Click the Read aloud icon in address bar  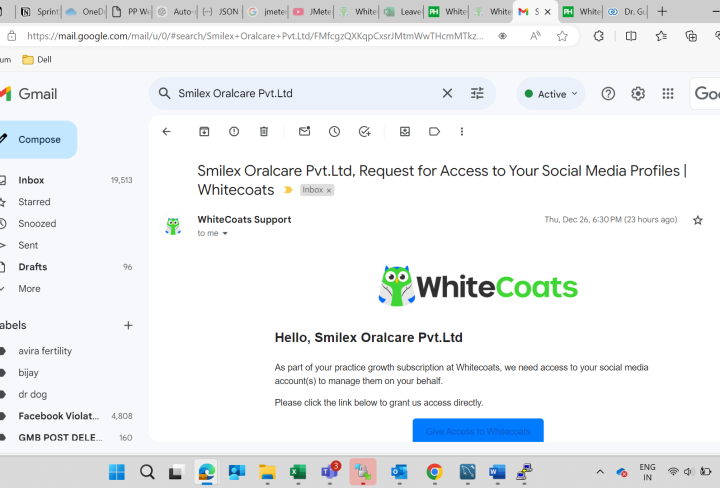(x=535, y=36)
